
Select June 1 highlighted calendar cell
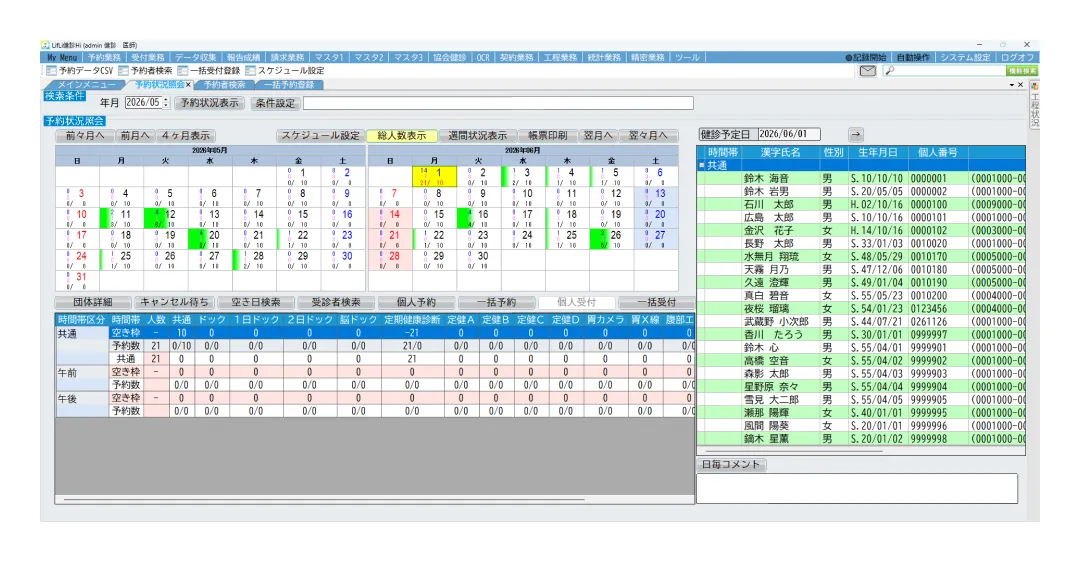pos(434,176)
